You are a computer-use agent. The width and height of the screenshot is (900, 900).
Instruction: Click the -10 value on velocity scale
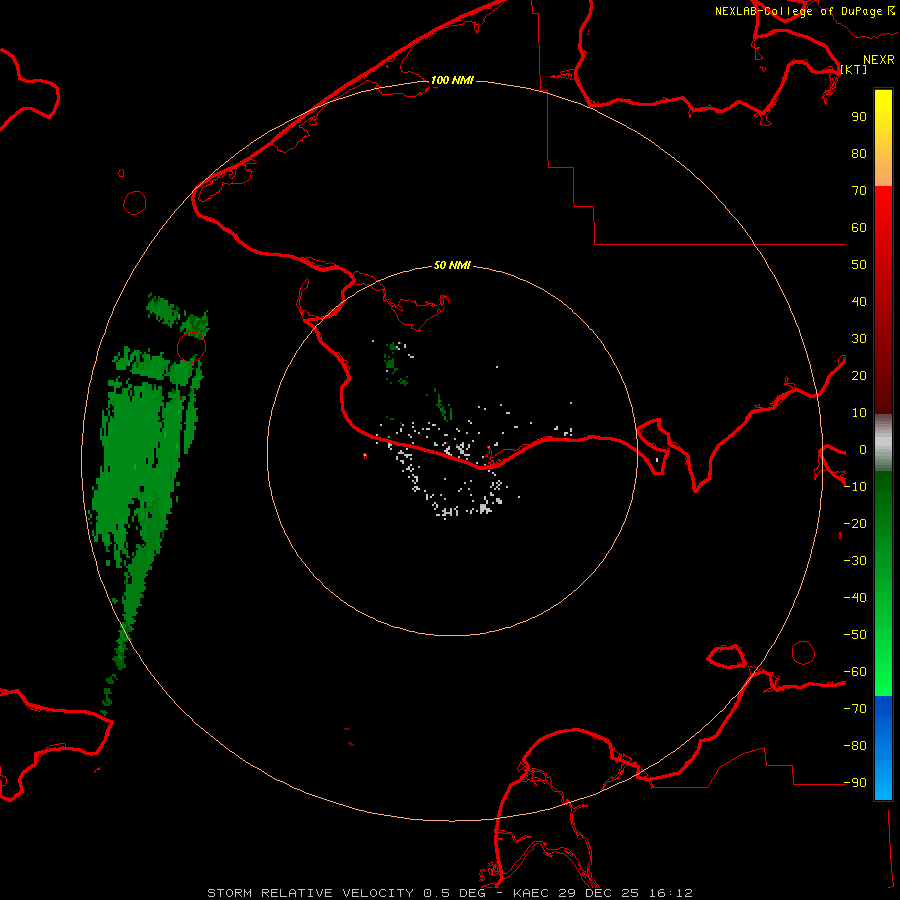coord(855,487)
